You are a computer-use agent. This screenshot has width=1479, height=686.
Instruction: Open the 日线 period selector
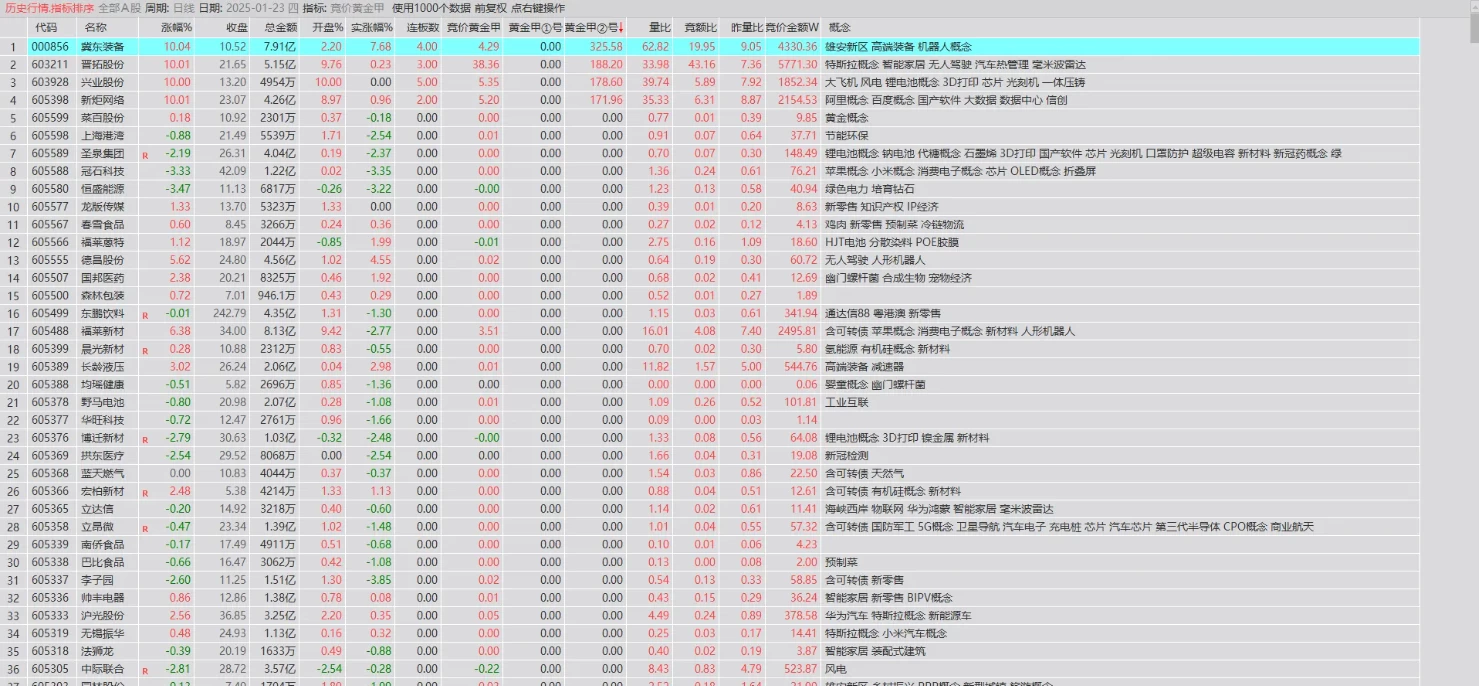point(184,7)
